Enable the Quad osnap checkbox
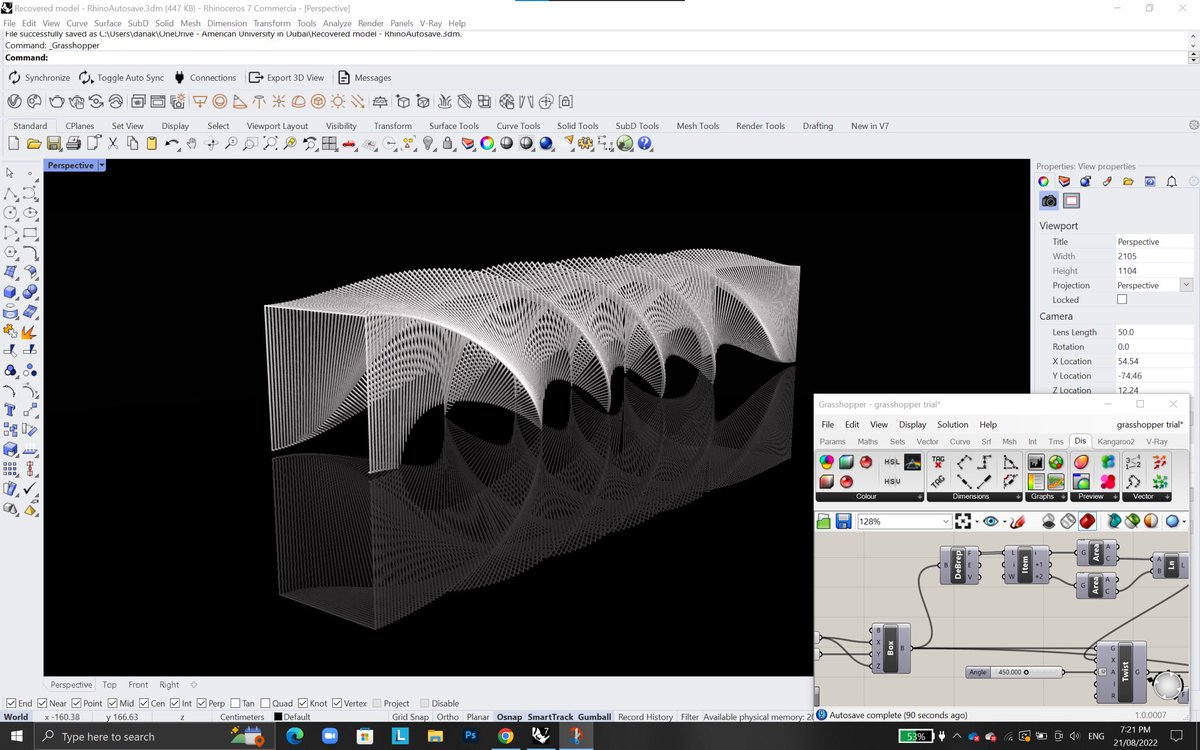The height and width of the screenshot is (750, 1200). click(x=265, y=703)
